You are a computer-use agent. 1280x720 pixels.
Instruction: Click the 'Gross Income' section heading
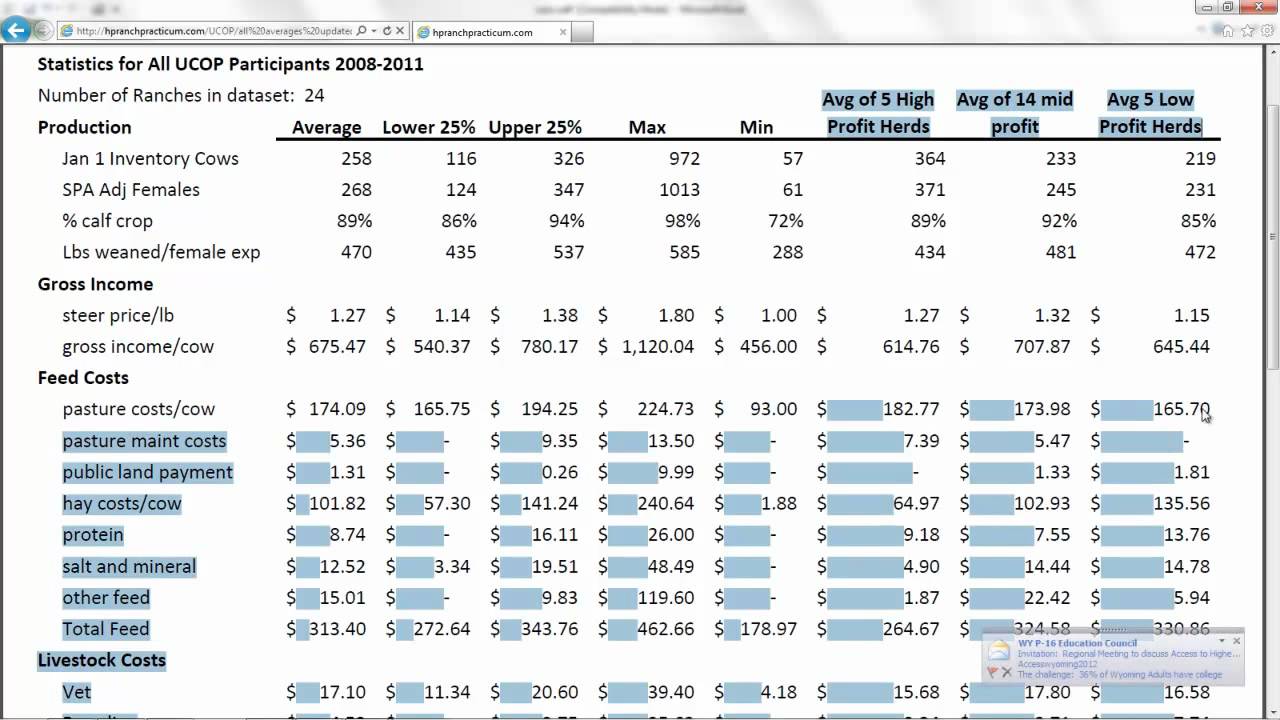click(95, 284)
